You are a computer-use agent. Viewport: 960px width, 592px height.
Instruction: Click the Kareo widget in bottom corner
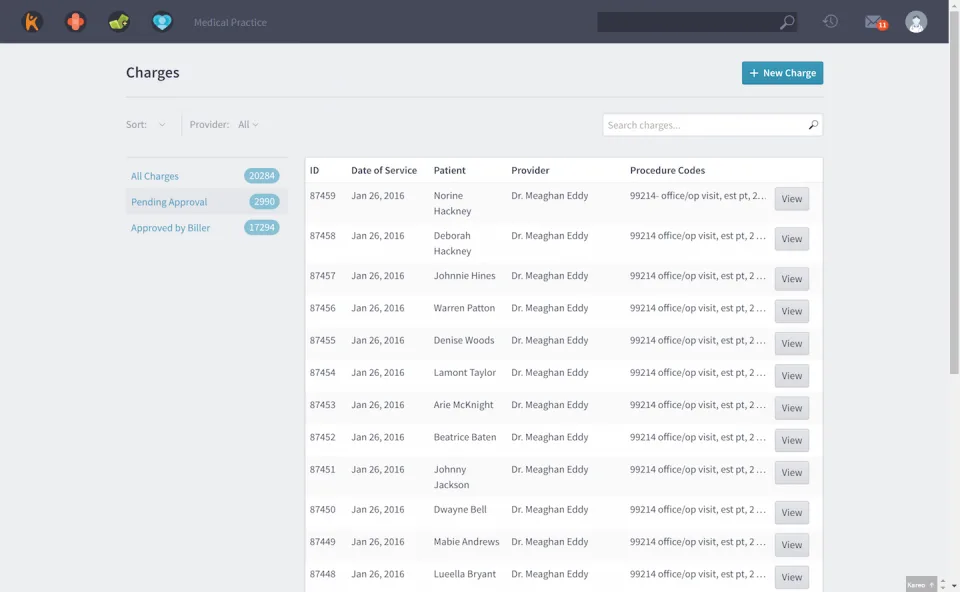click(x=921, y=585)
